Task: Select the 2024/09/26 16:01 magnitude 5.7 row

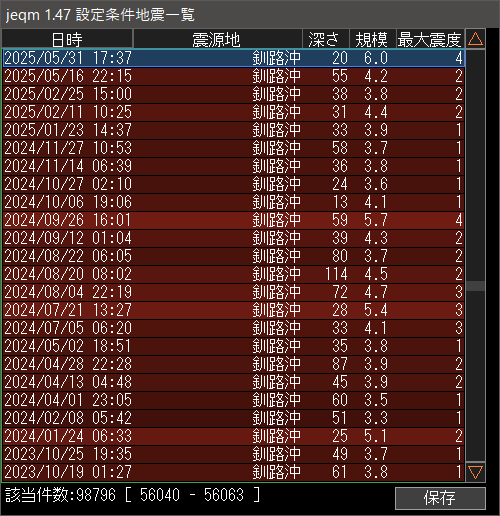Action: coord(233,220)
